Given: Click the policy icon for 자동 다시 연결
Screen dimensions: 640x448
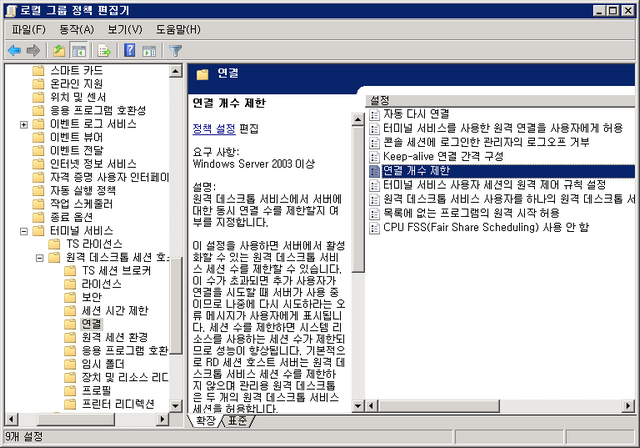Looking at the screenshot, I should 374,114.
